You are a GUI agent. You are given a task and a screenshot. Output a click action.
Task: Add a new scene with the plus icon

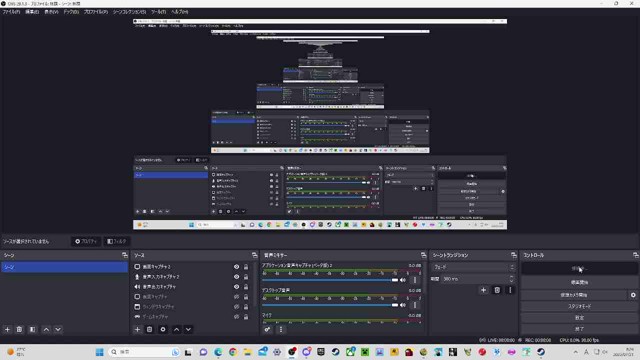pyautogui.click(x=7, y=329)
